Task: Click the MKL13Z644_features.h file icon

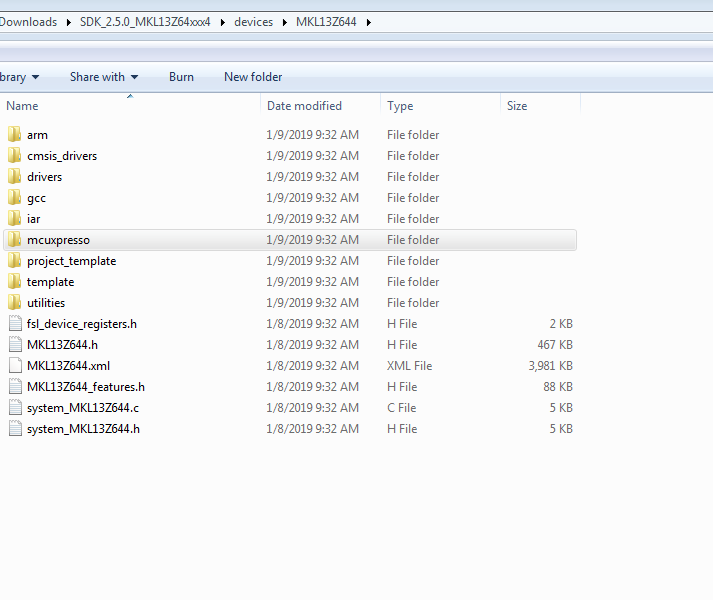Action: [x=15, y=386]
